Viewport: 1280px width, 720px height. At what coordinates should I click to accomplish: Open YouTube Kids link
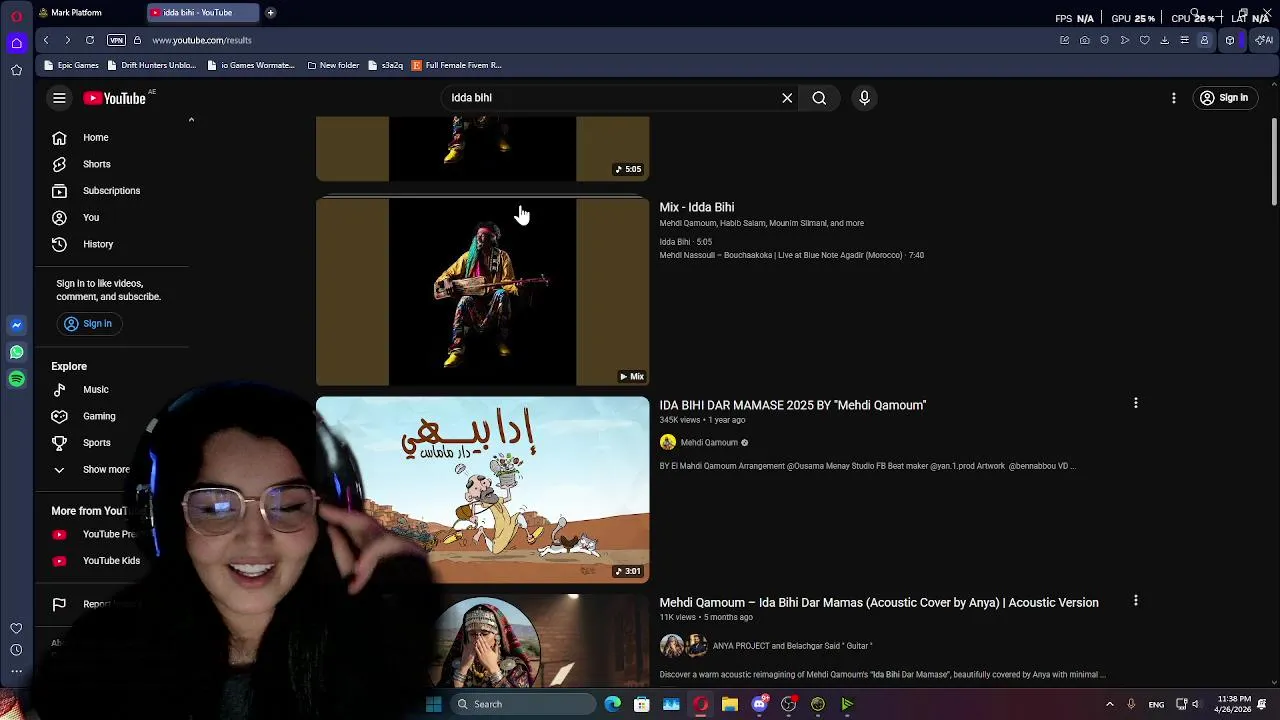coord(112,561)
